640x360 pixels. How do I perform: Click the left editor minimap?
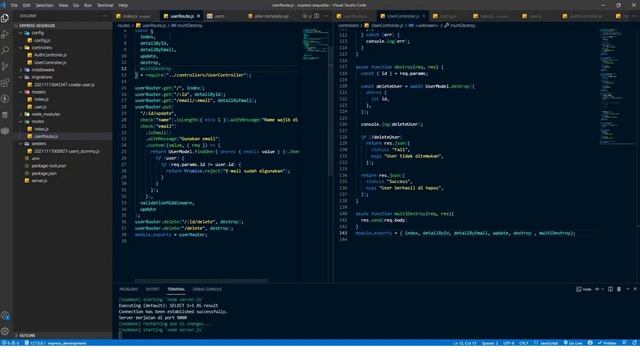[315, 43]
